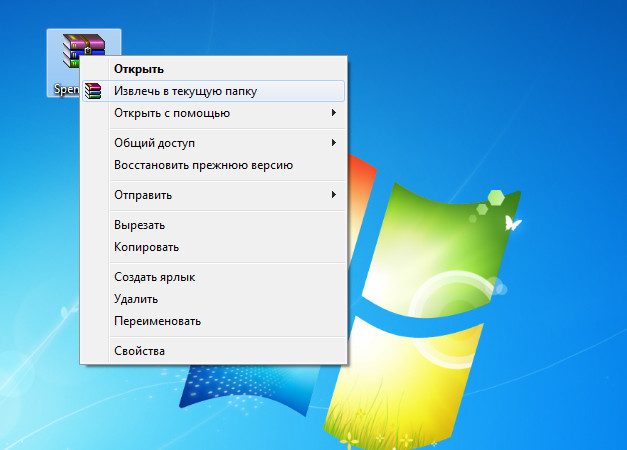Select Вырезать from the context menu
The image size is (627, 450).
pos(213,225)
